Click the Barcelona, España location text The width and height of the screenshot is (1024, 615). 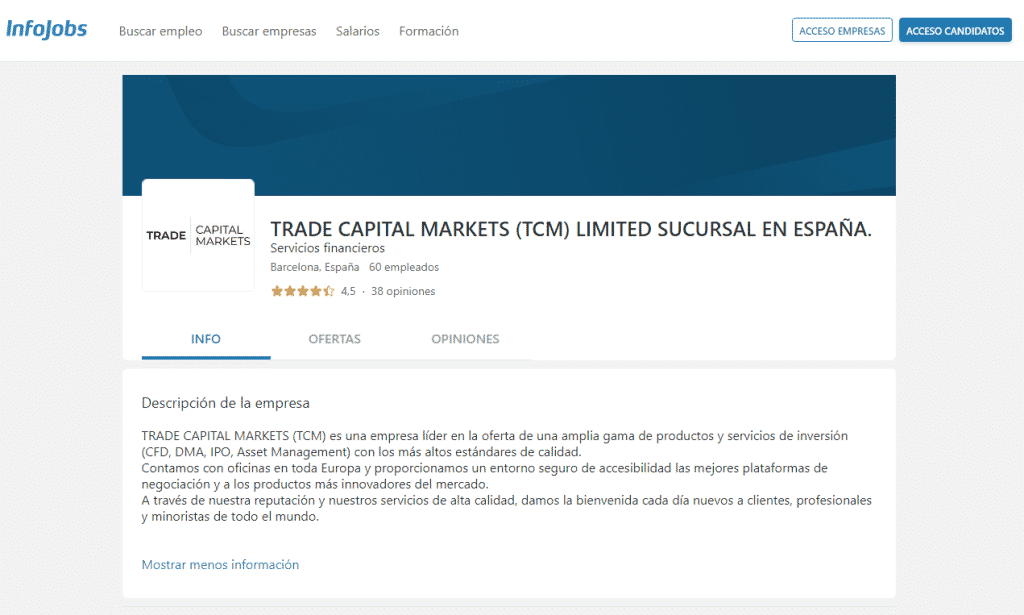pyautogui.click(x=315, y=267)
